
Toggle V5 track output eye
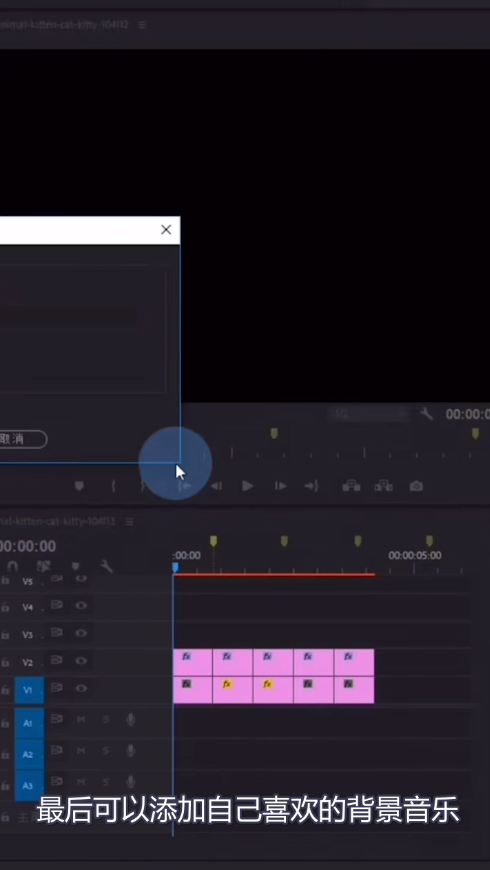coord(82,579)
